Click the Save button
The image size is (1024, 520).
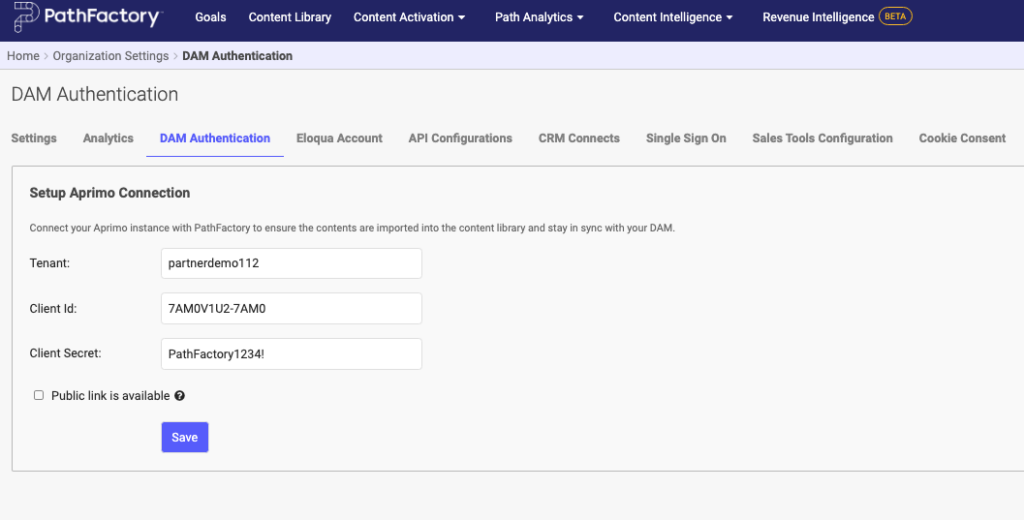pyautogui.click(x=185, y=437)
